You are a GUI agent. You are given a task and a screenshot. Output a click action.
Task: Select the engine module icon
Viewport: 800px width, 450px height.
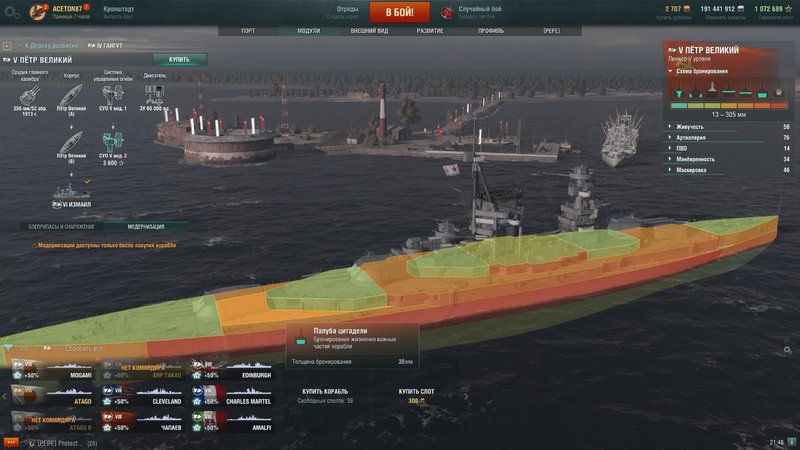click(154, 95)
